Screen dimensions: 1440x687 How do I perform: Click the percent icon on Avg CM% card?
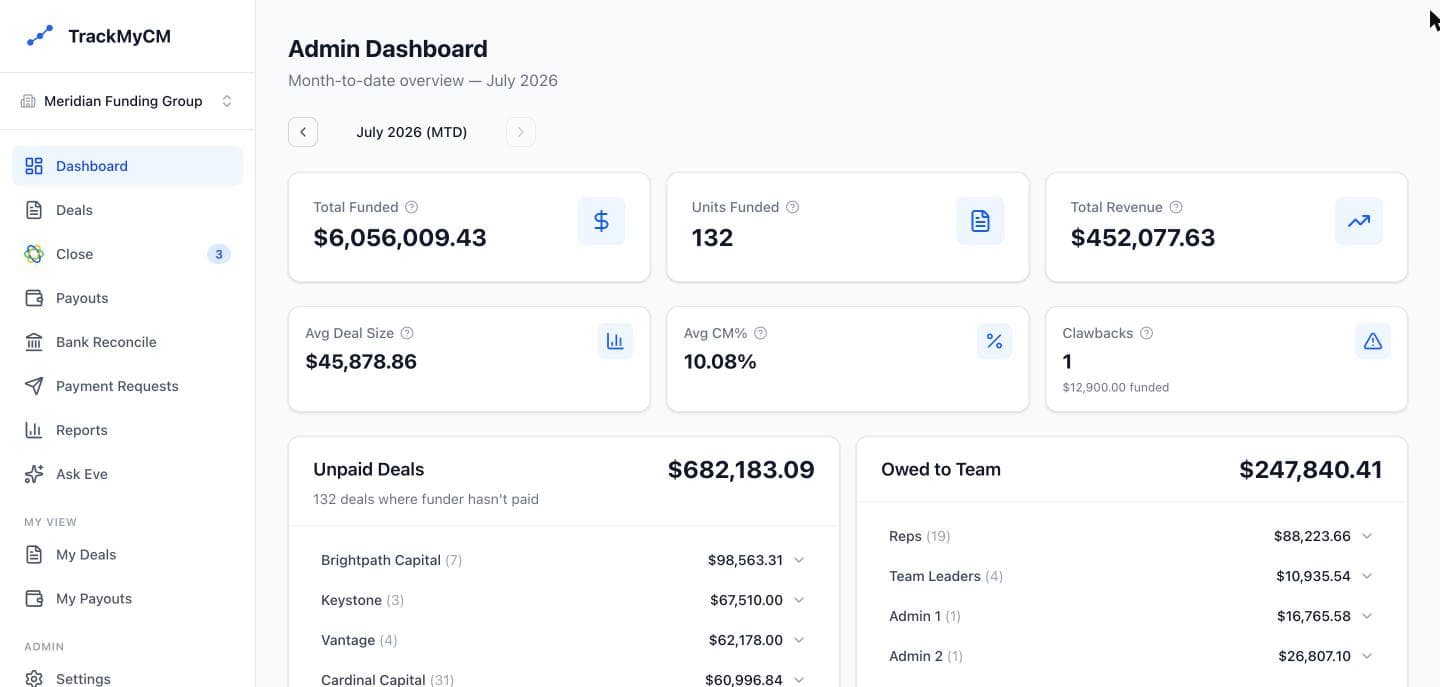tap(994, 341)
